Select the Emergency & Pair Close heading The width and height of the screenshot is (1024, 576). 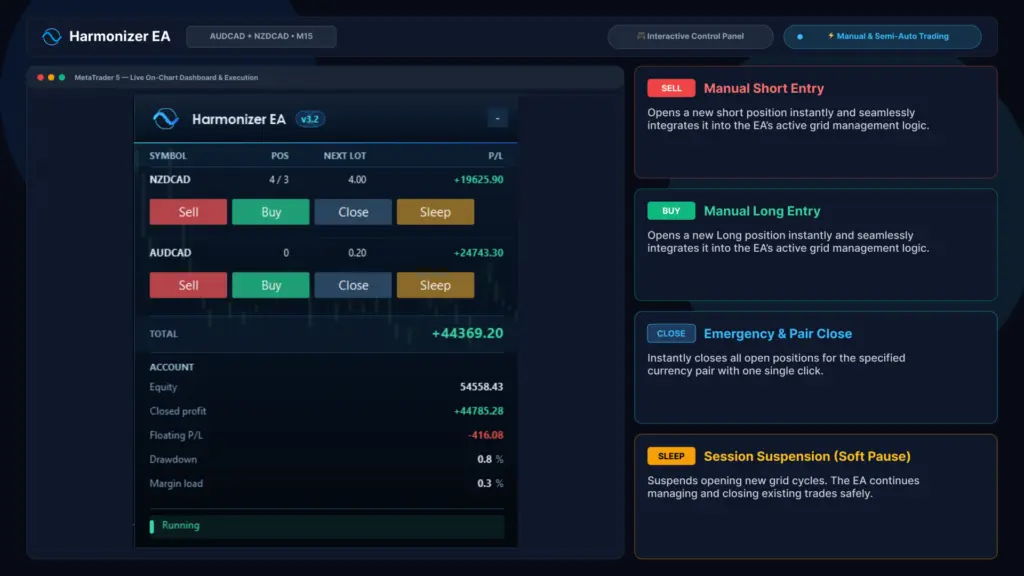pyautogui.click(x=778, y=334)
